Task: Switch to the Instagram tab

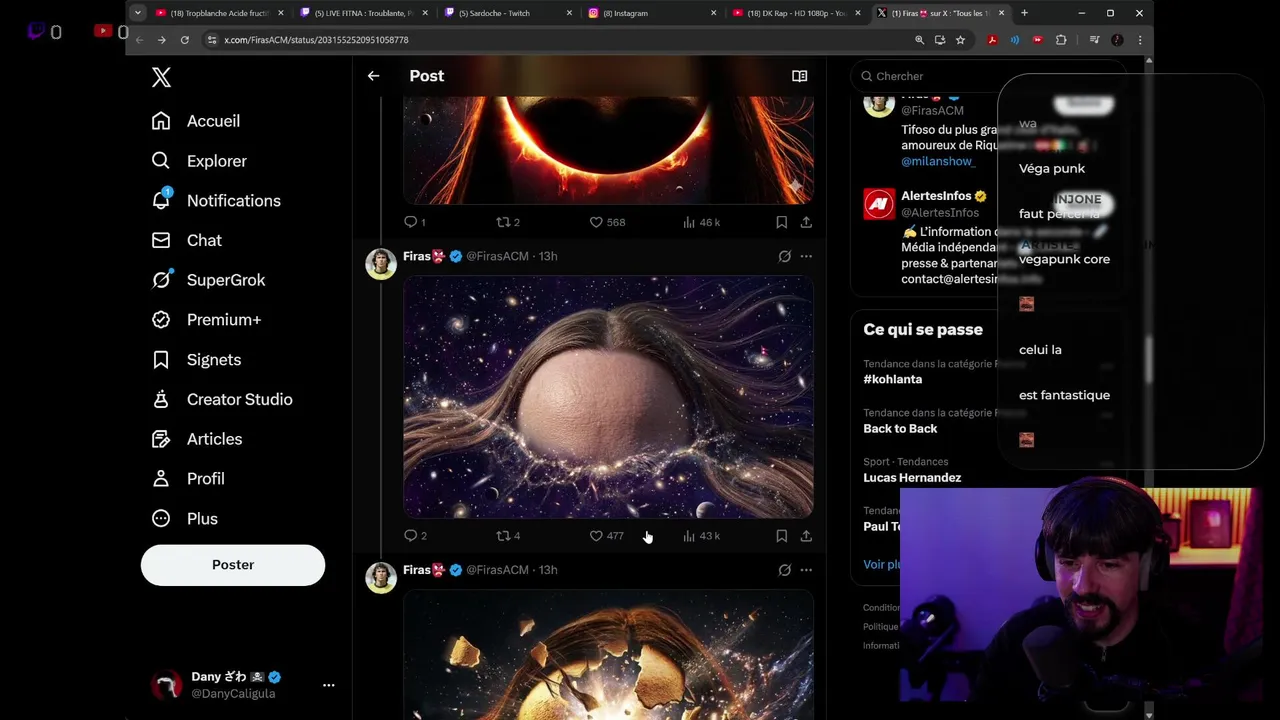Action: [x=652, y=13]
